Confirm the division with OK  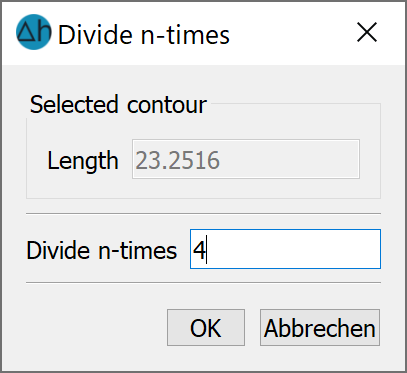(x=206, y=327)
